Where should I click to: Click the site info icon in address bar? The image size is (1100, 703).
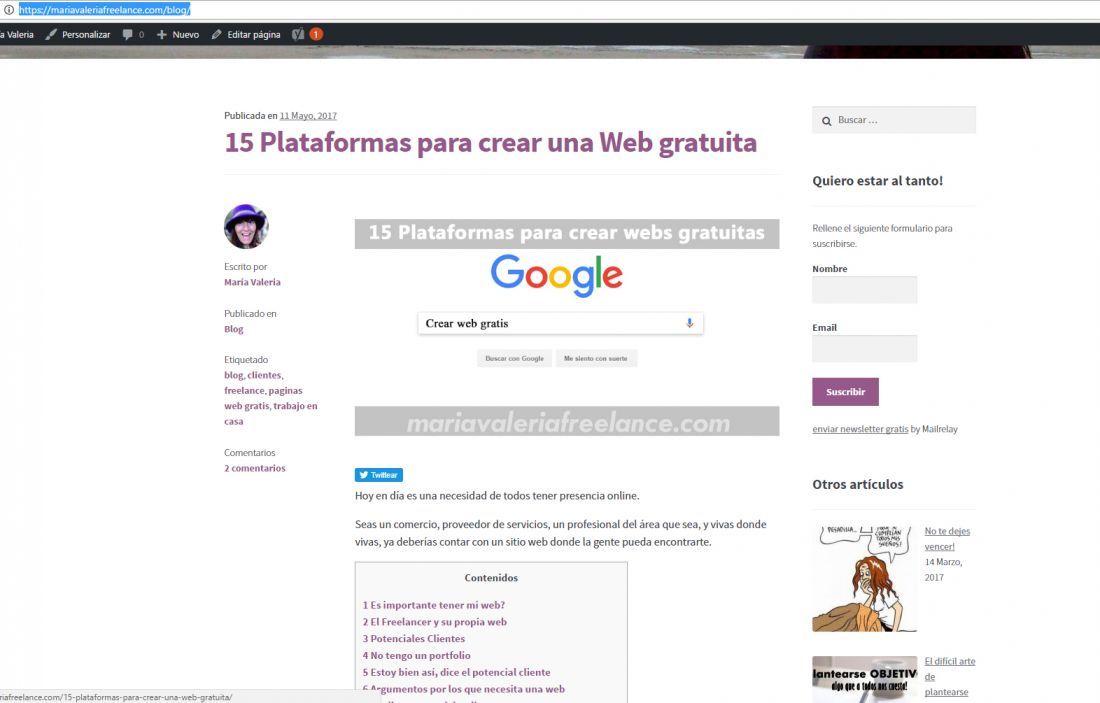pyautogui.click(x=8, y=10)
